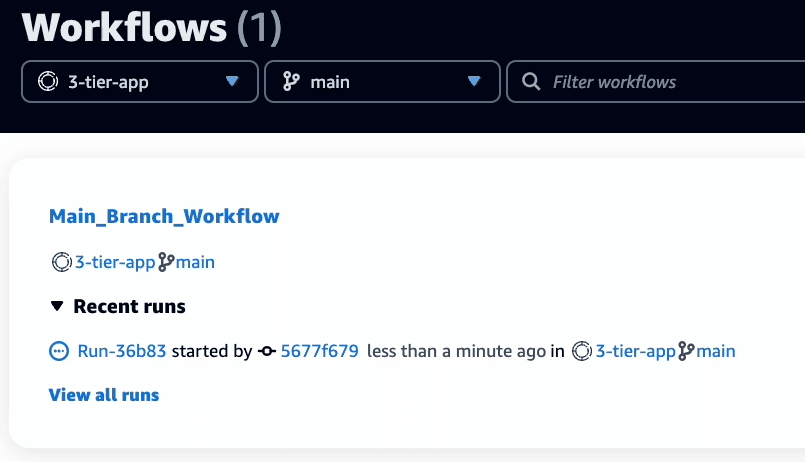Click the branch icon in the main dropdown
This screenshot has height=462, width=805.
tap(291, 81)
